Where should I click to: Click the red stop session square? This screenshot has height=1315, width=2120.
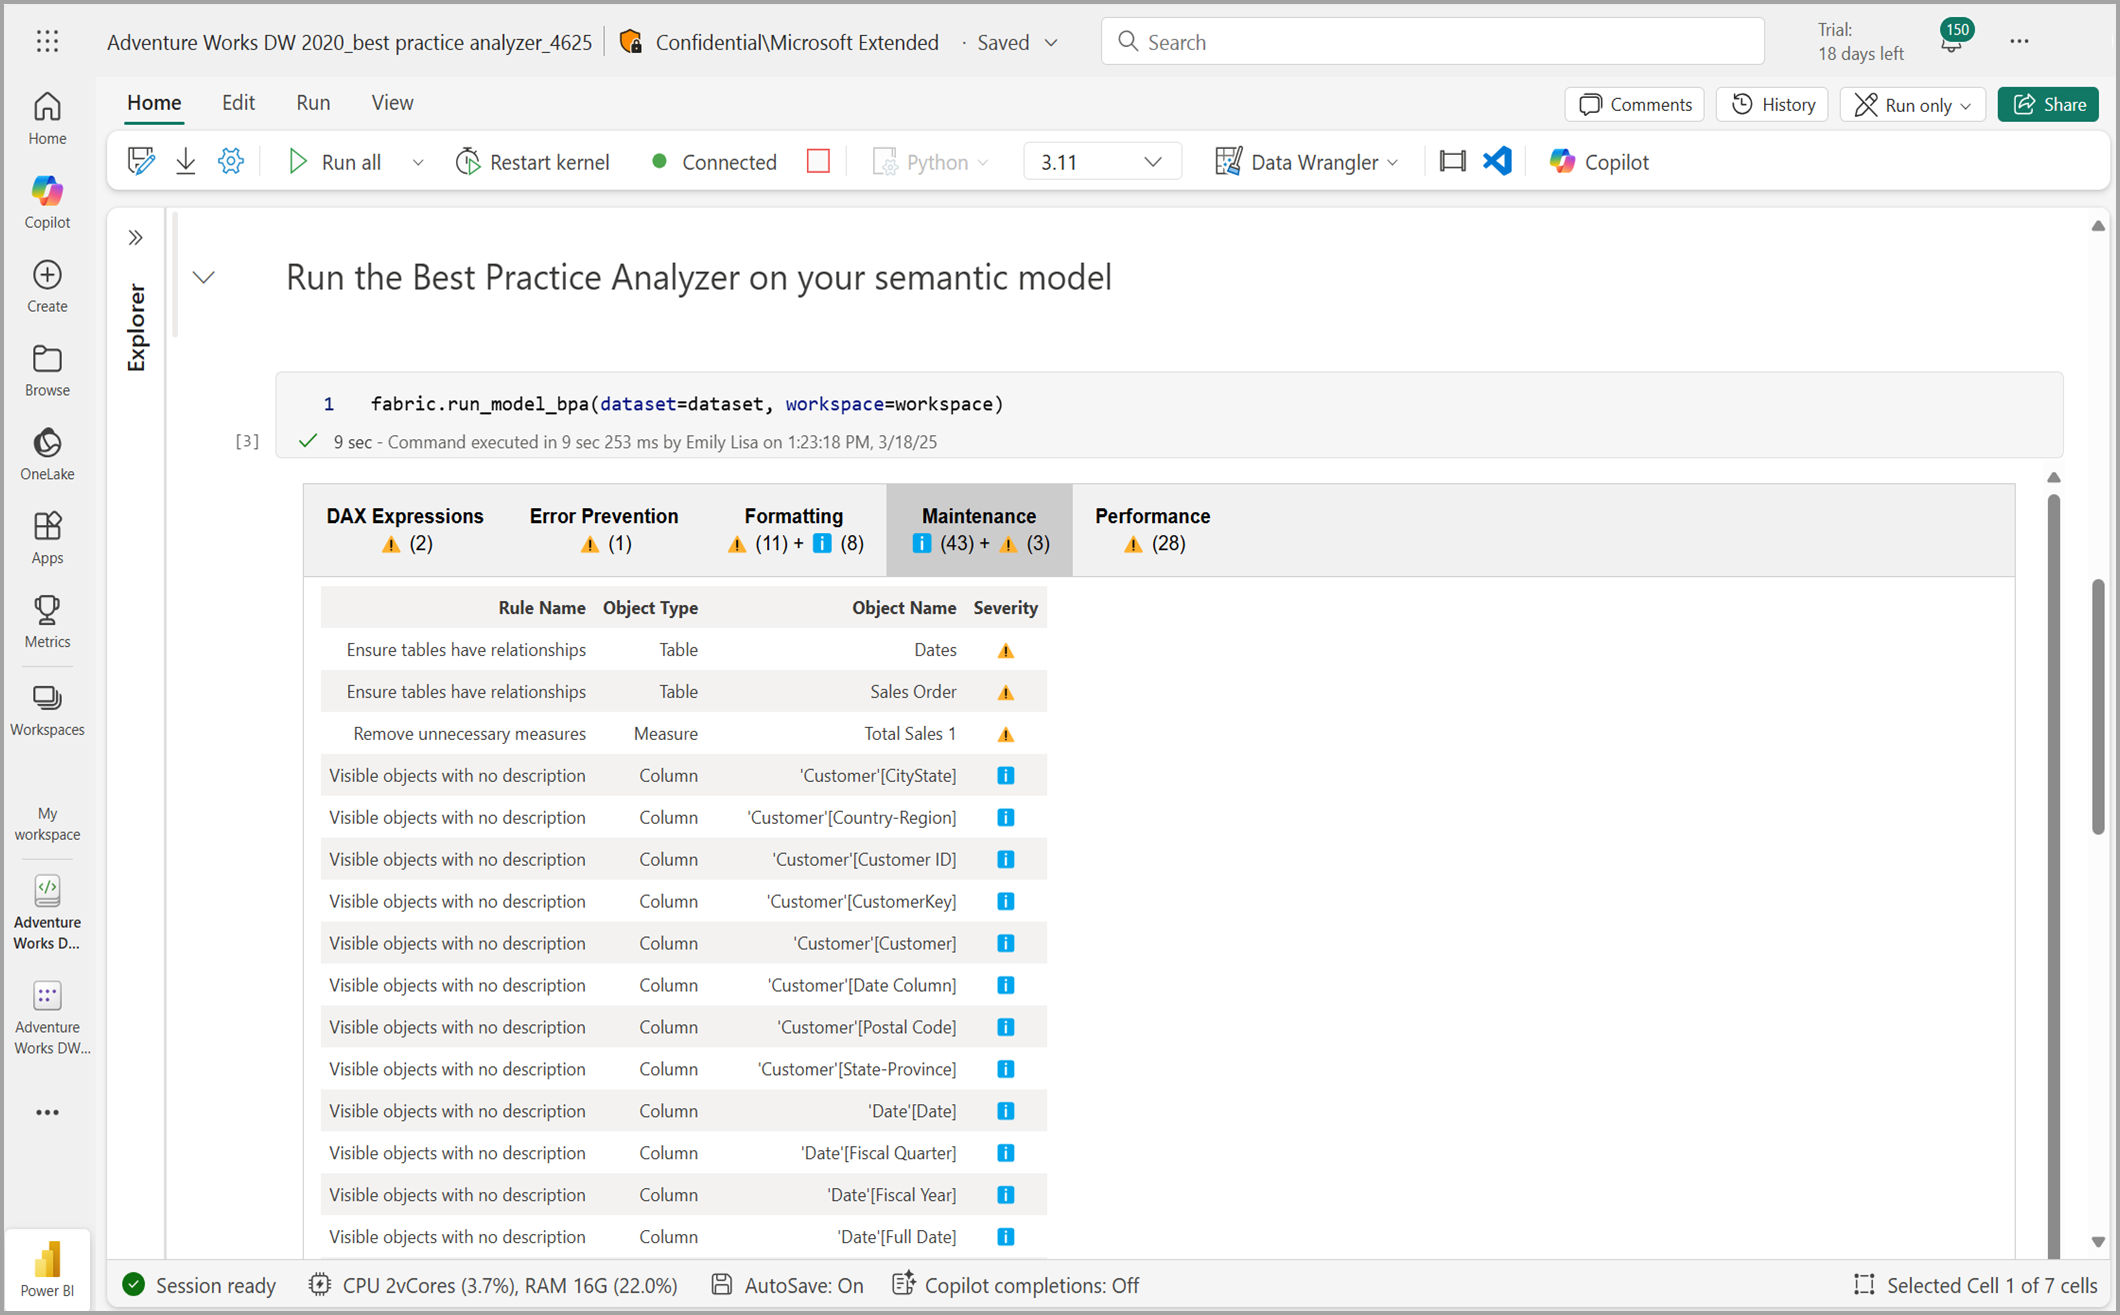pos(818,161)
